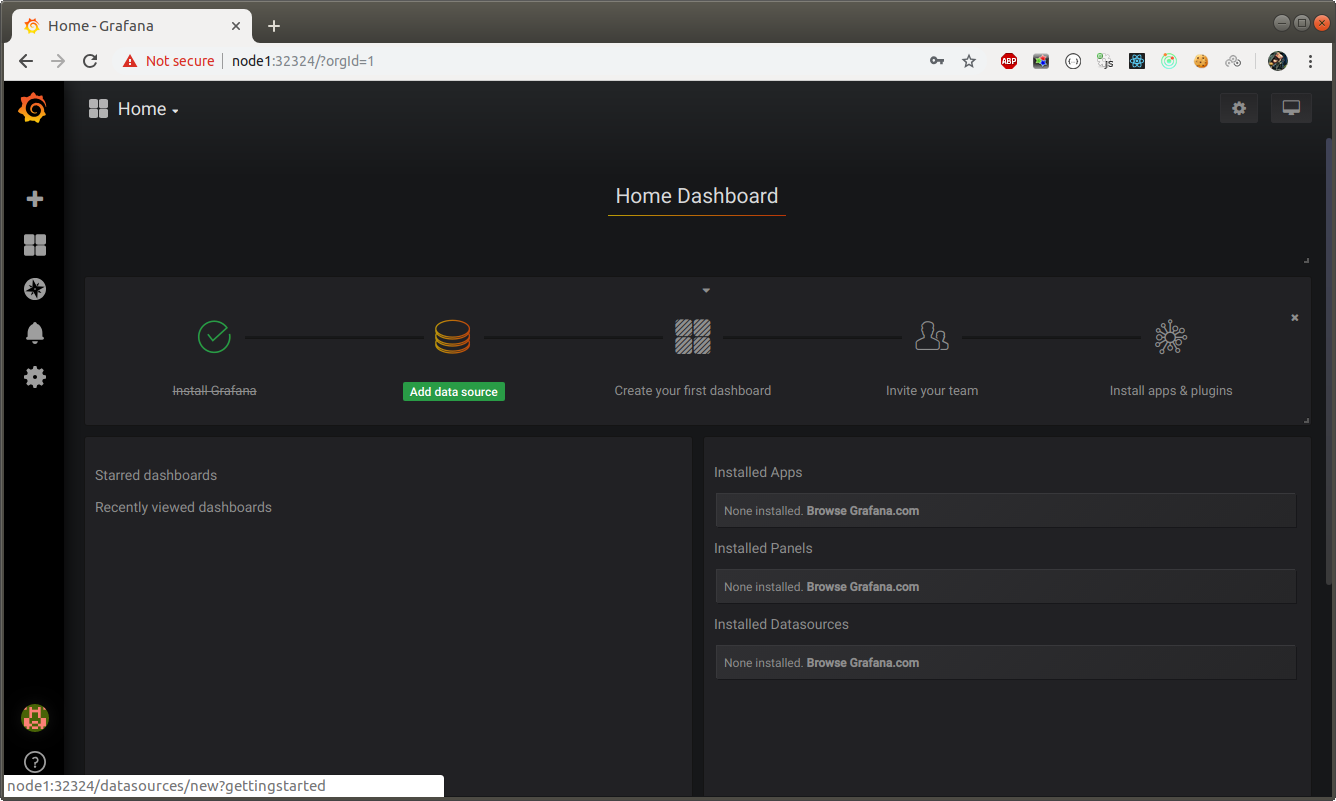Click the Home Dashboard title text
This screenshot has height=801, width=1336.
(697, 196)
